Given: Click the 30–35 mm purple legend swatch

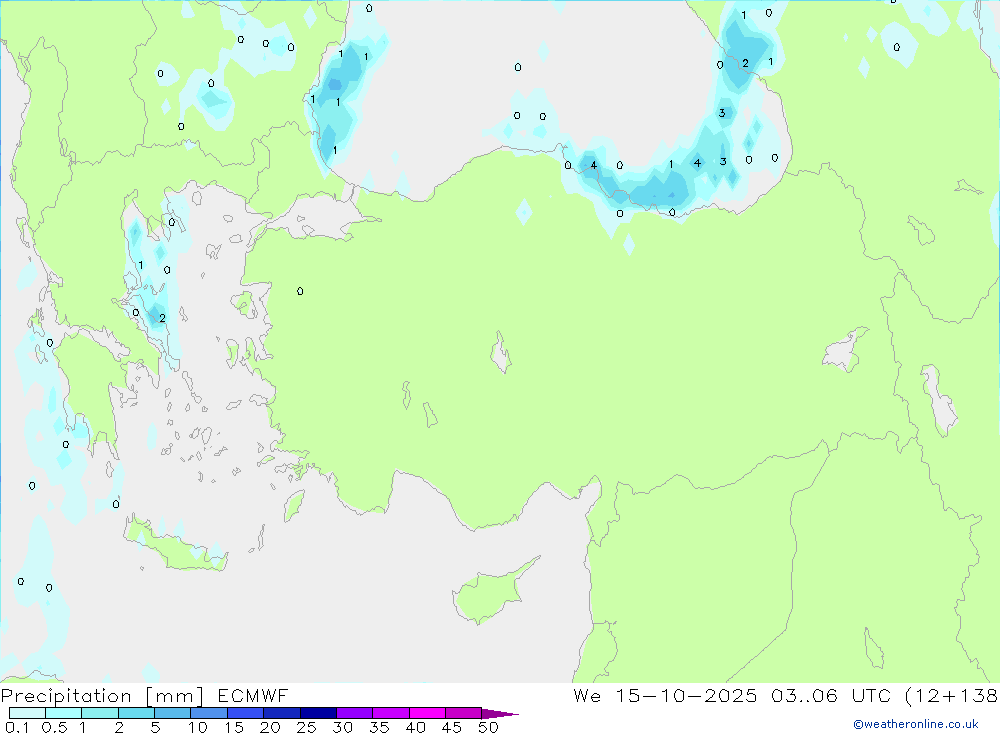Looking at the screenshot, I should coord(354,713).
